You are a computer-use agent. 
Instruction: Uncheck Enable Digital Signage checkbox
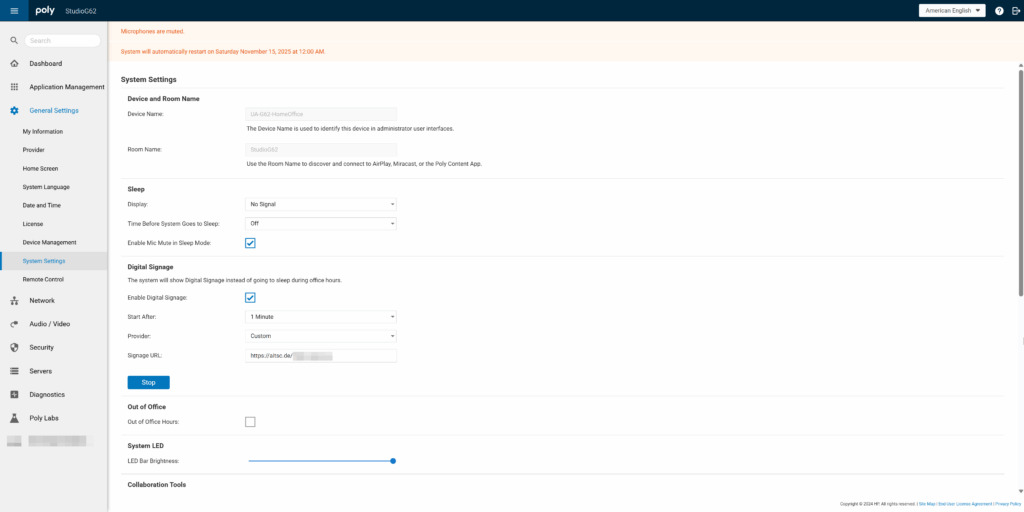[x=250, y=297]
